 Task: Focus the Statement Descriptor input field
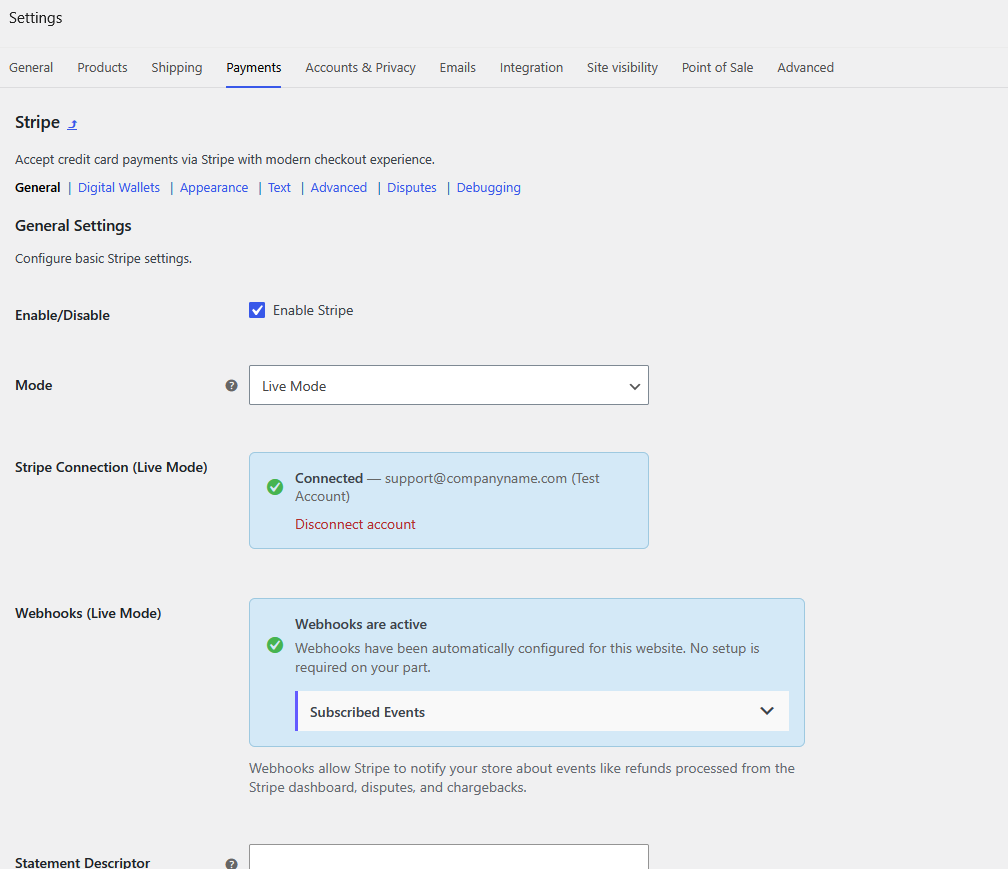click(449, 857)
